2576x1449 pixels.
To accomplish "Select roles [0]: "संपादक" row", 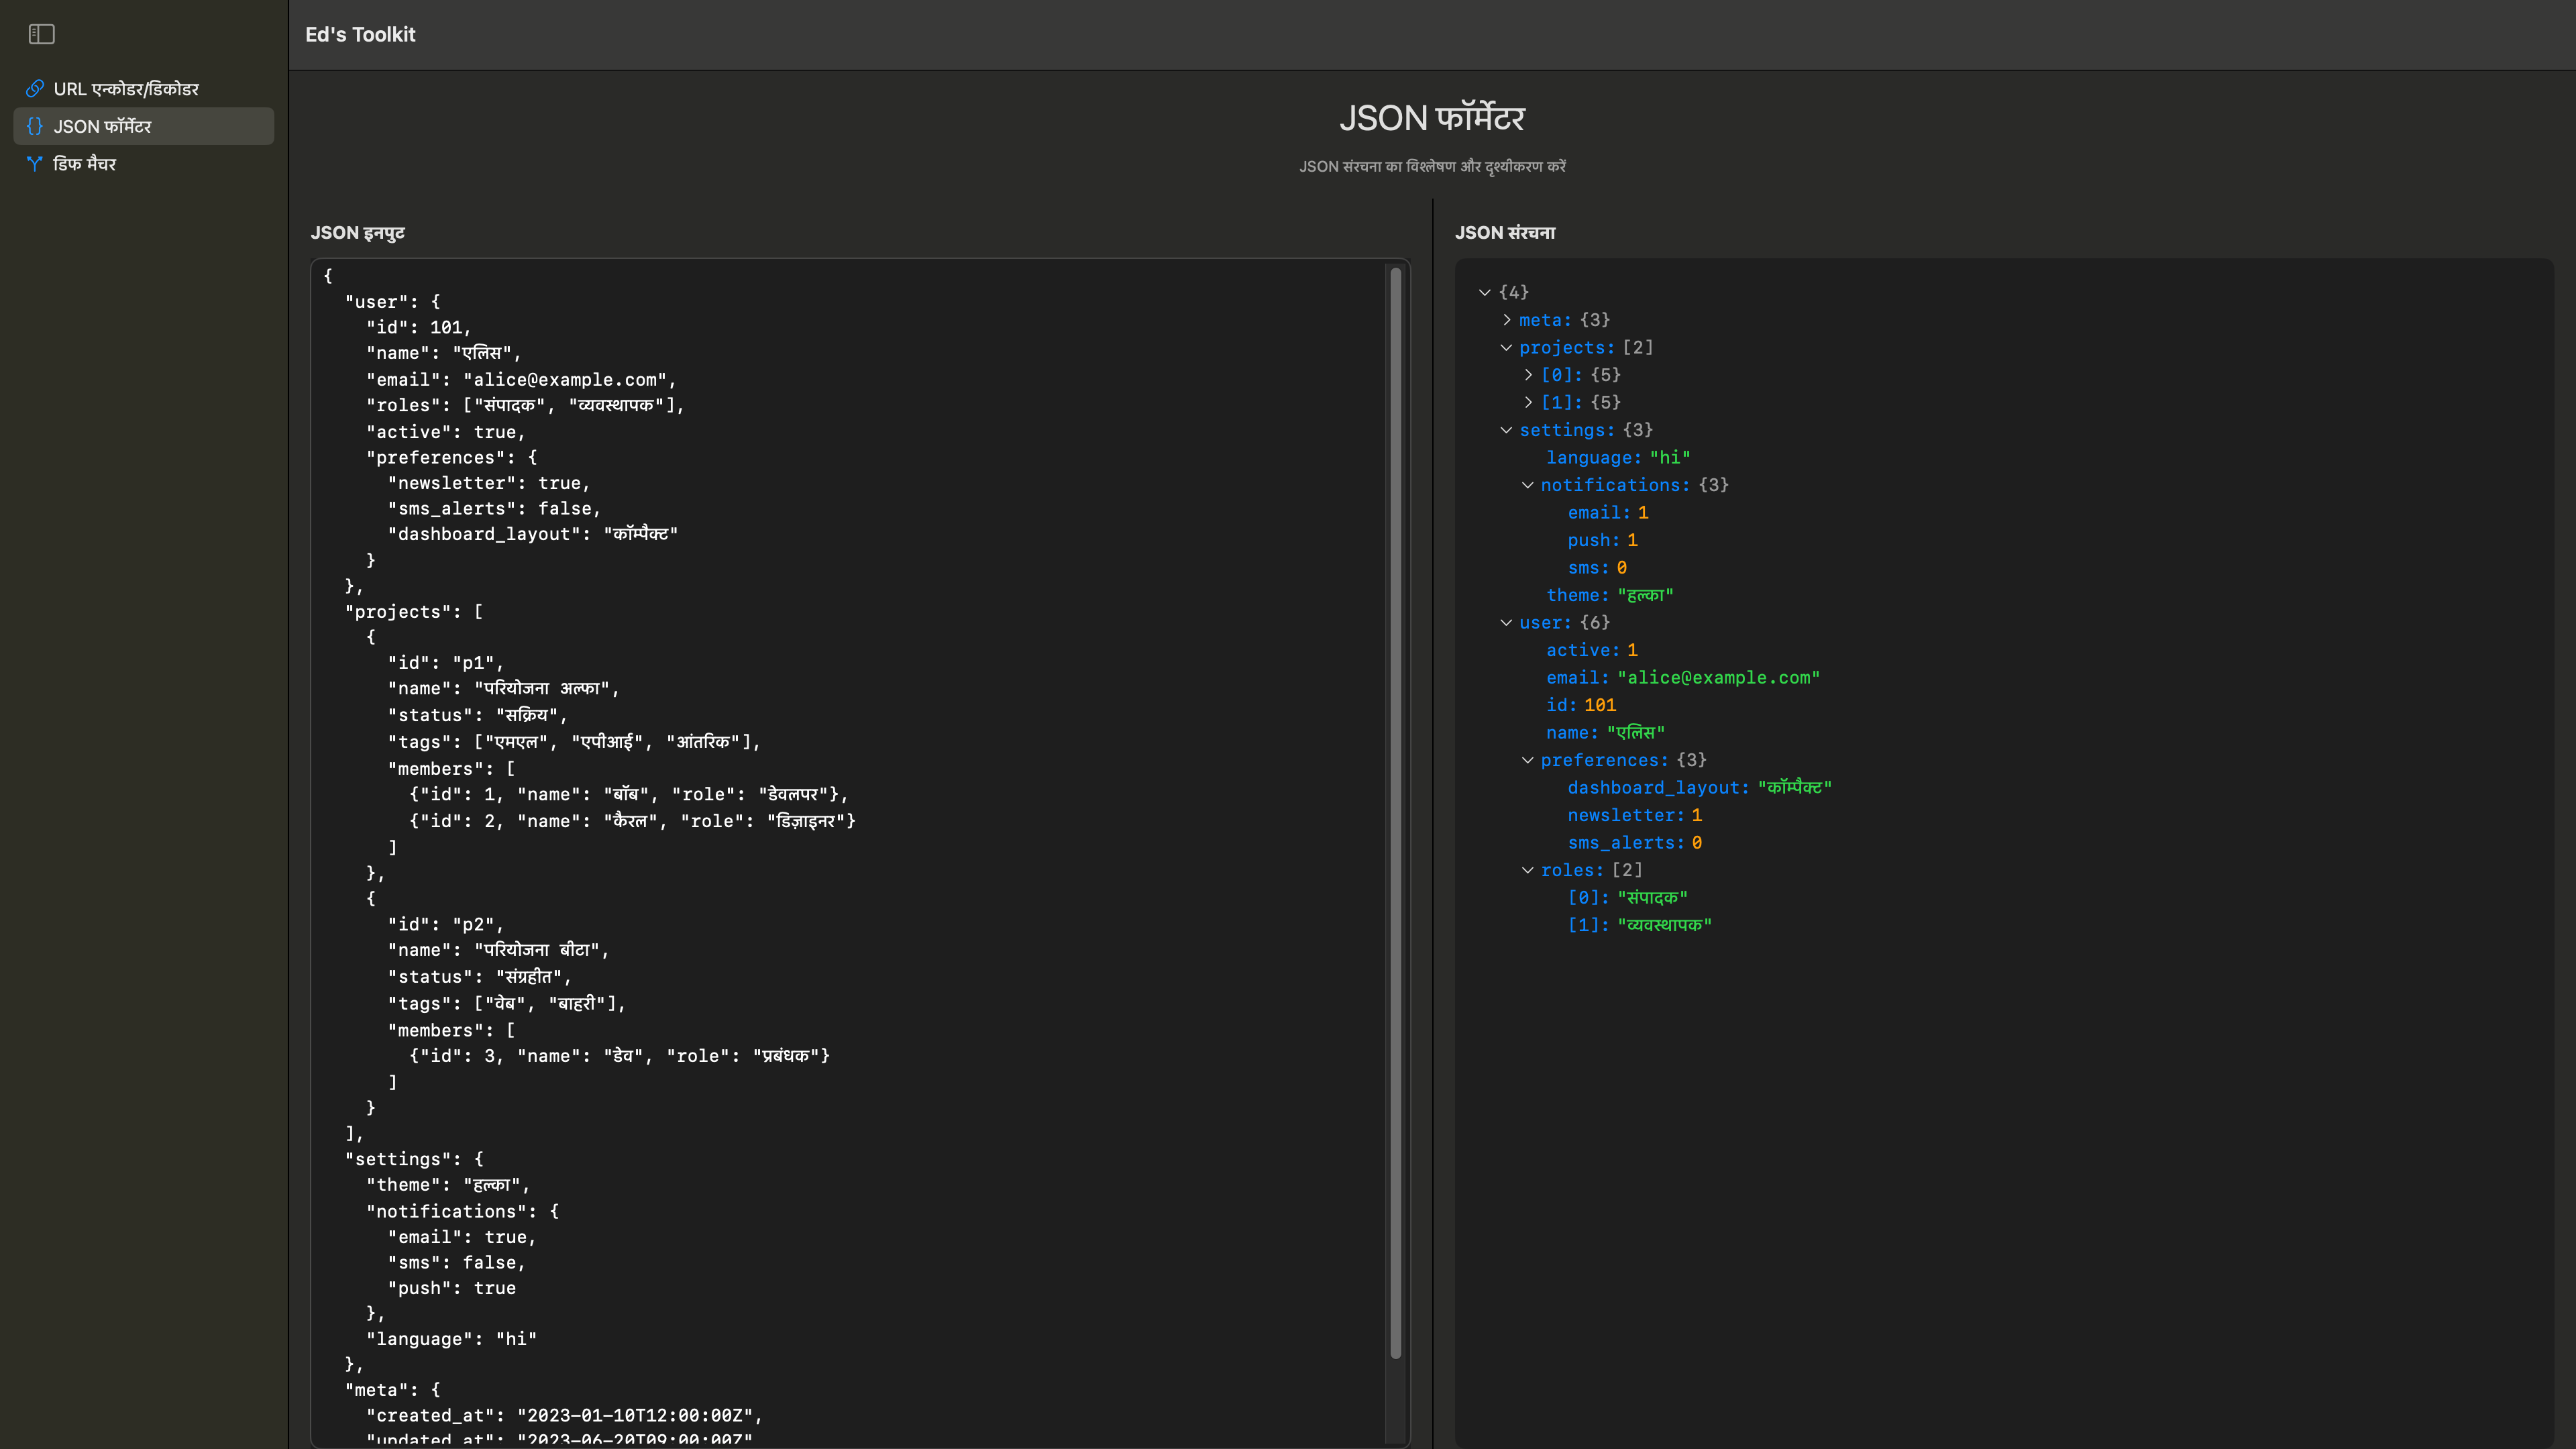I will (x=1627, y=897).
